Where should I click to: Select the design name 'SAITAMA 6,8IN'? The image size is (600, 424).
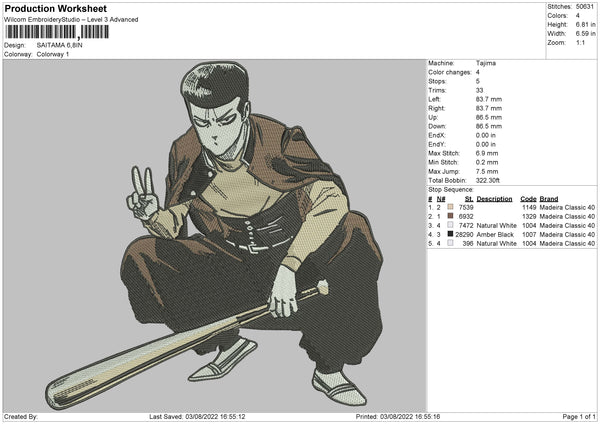(59, 45)
